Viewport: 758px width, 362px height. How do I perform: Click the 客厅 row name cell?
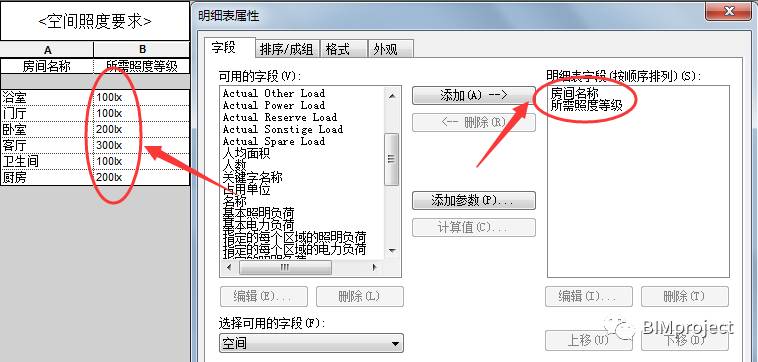[47, 145]
